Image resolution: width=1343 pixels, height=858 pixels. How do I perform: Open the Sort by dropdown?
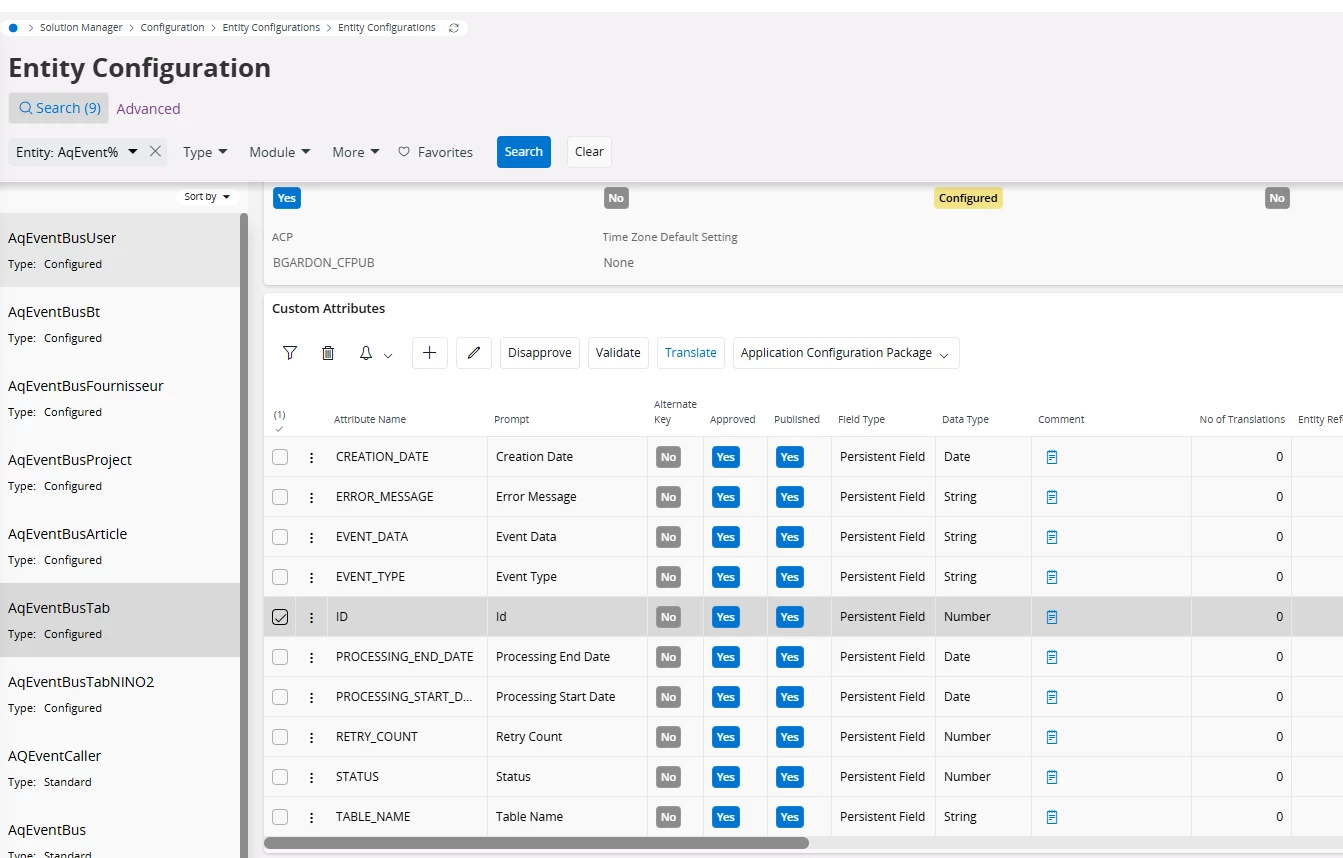click(207, 197)
